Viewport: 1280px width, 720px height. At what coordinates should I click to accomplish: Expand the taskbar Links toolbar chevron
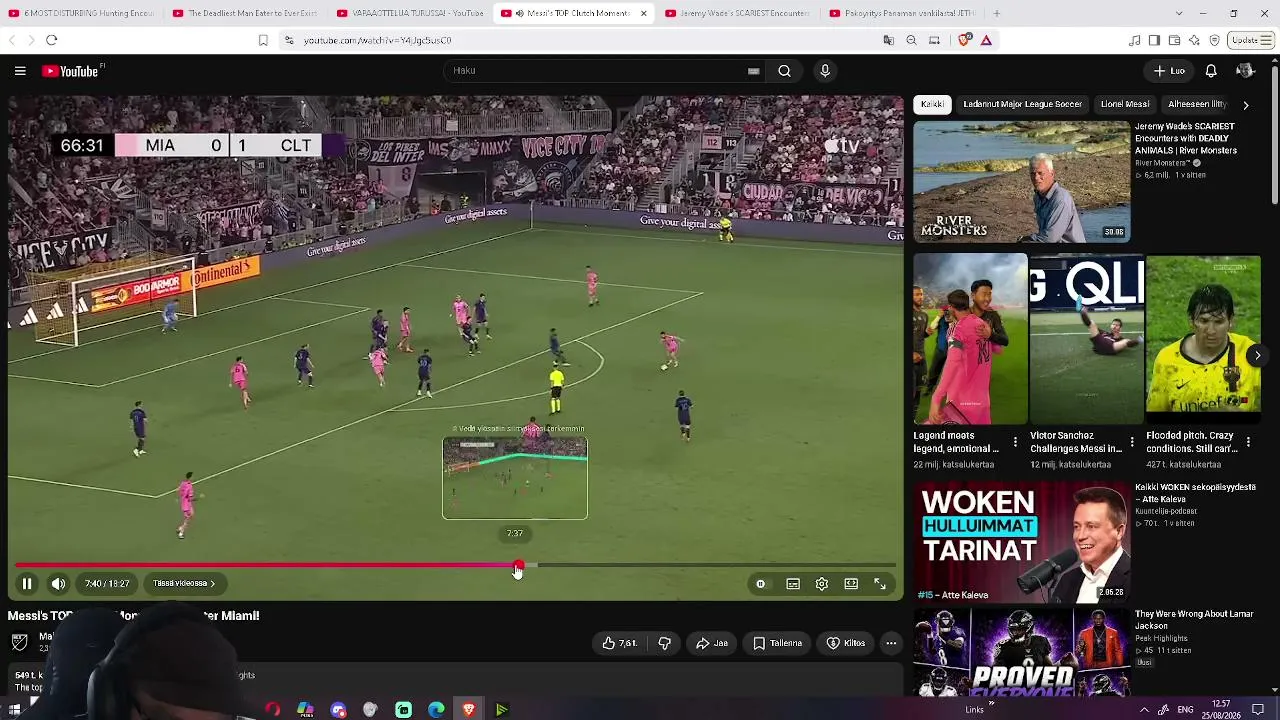[991, 704]
